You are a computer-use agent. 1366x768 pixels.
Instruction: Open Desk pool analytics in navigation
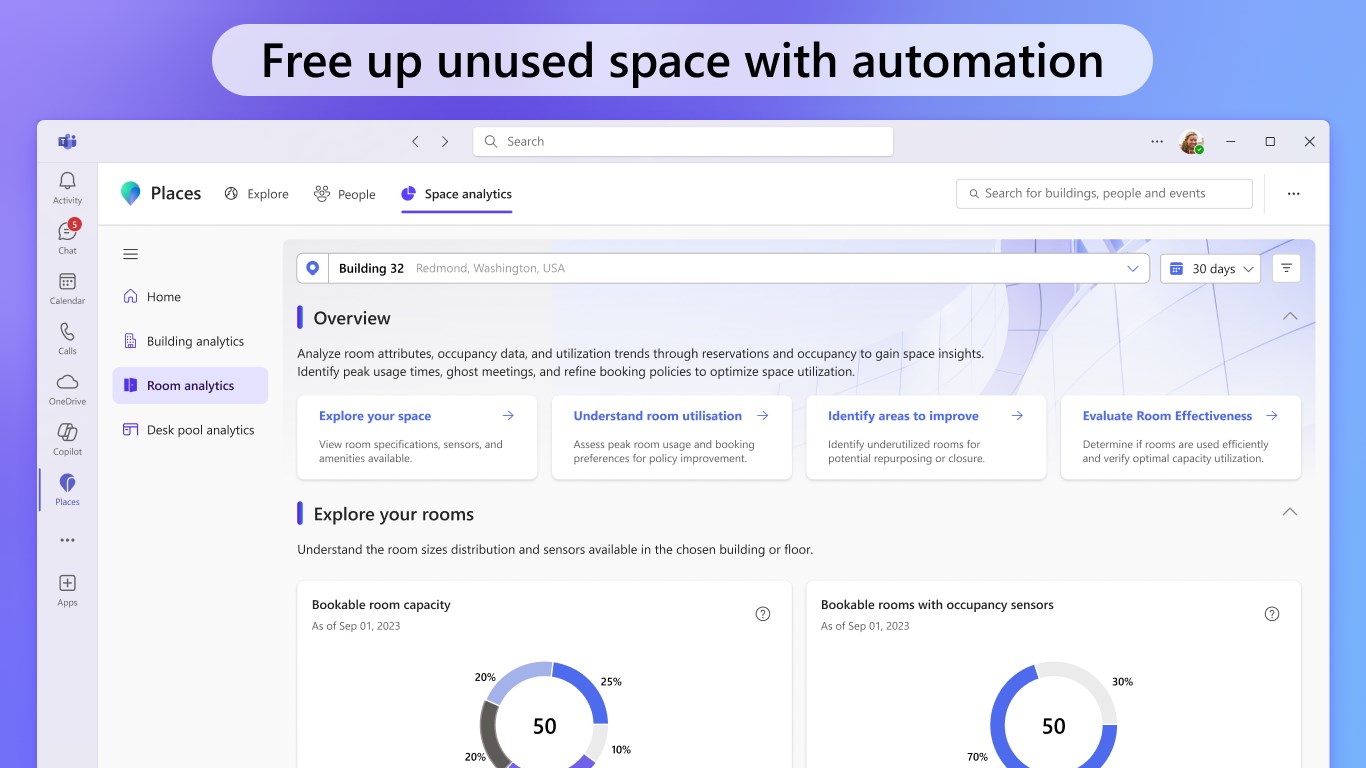click(190, 430)
